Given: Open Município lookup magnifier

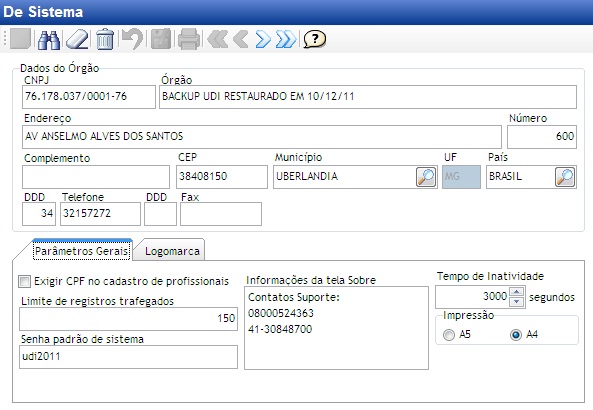Looking at the screenshot, I should 426,177.
